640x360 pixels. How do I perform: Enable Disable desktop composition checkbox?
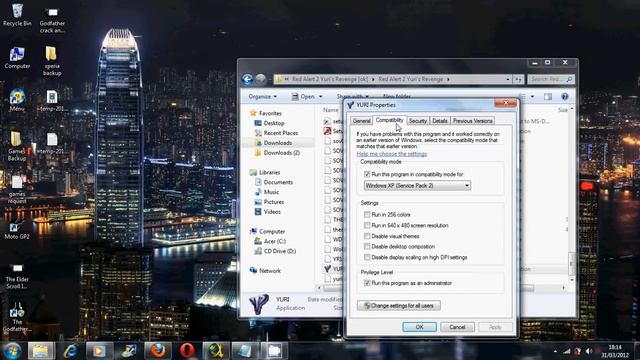tap(367, 247)
